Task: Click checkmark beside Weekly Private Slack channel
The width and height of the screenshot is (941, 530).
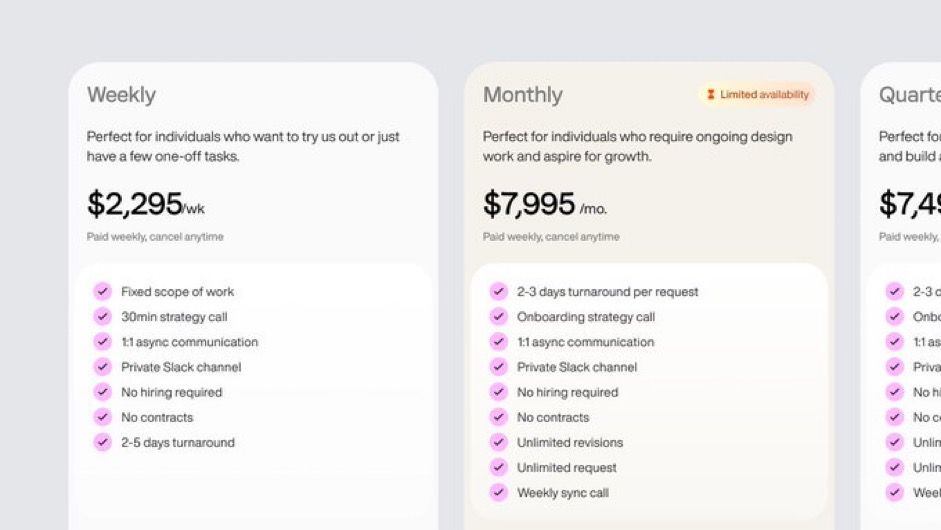Action: [103, 367]
